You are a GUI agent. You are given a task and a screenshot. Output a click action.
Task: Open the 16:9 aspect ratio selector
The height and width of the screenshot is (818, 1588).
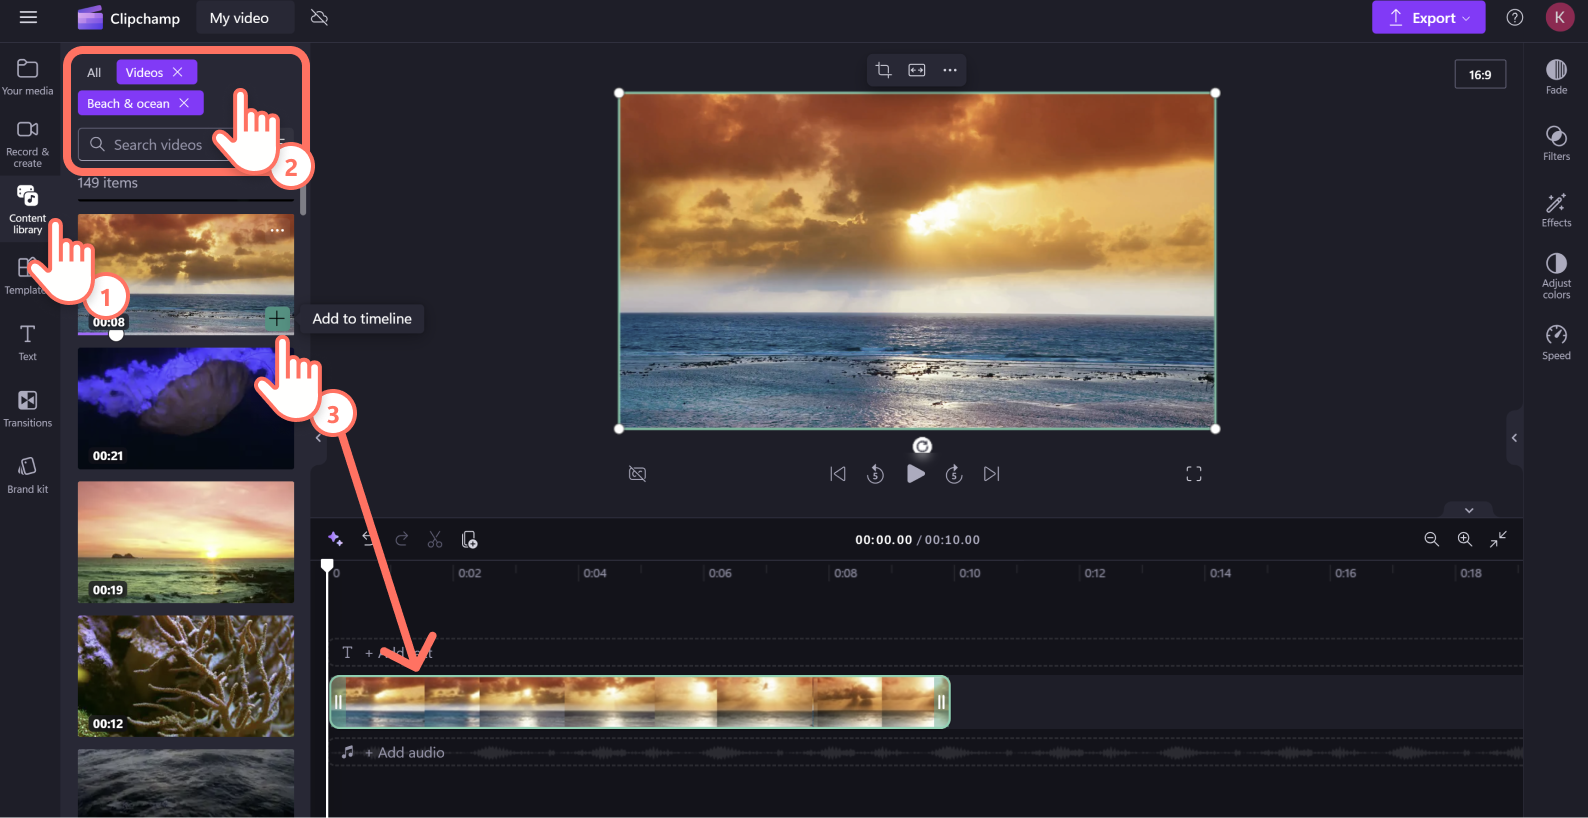(1480, 74)
